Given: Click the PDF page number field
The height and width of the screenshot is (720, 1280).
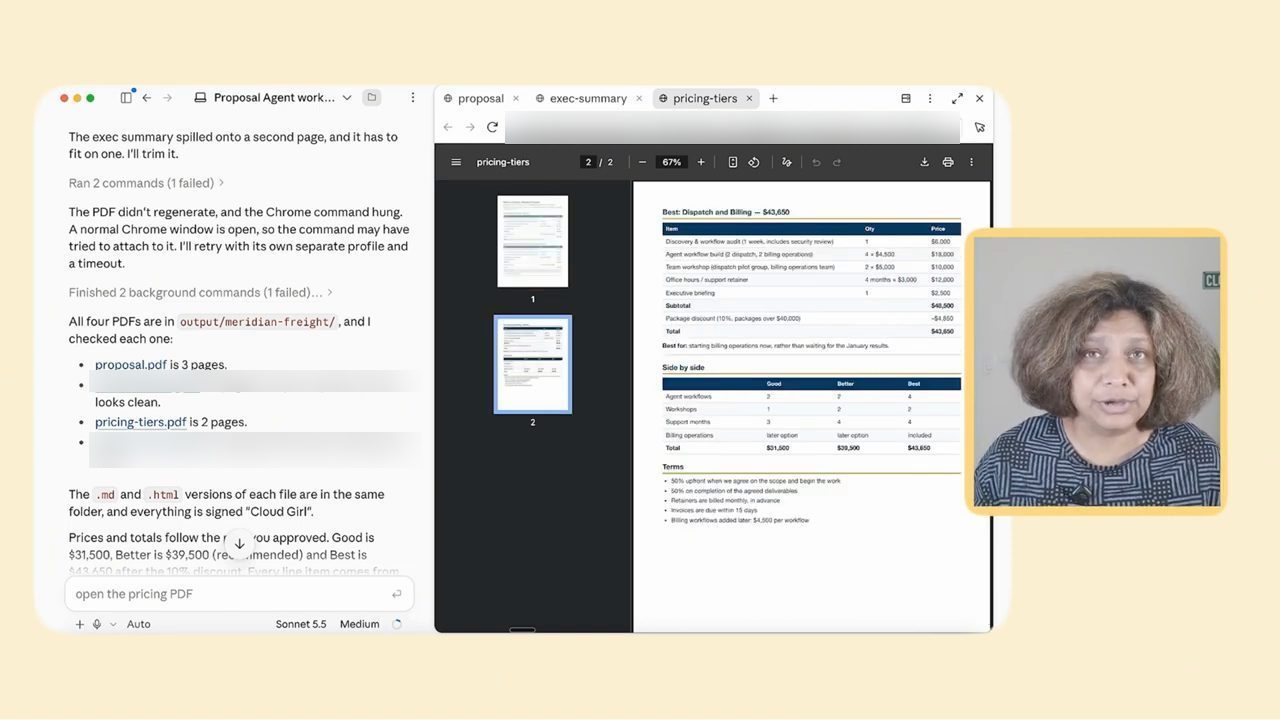Looking at the screenshot, I should coord(588,162).
